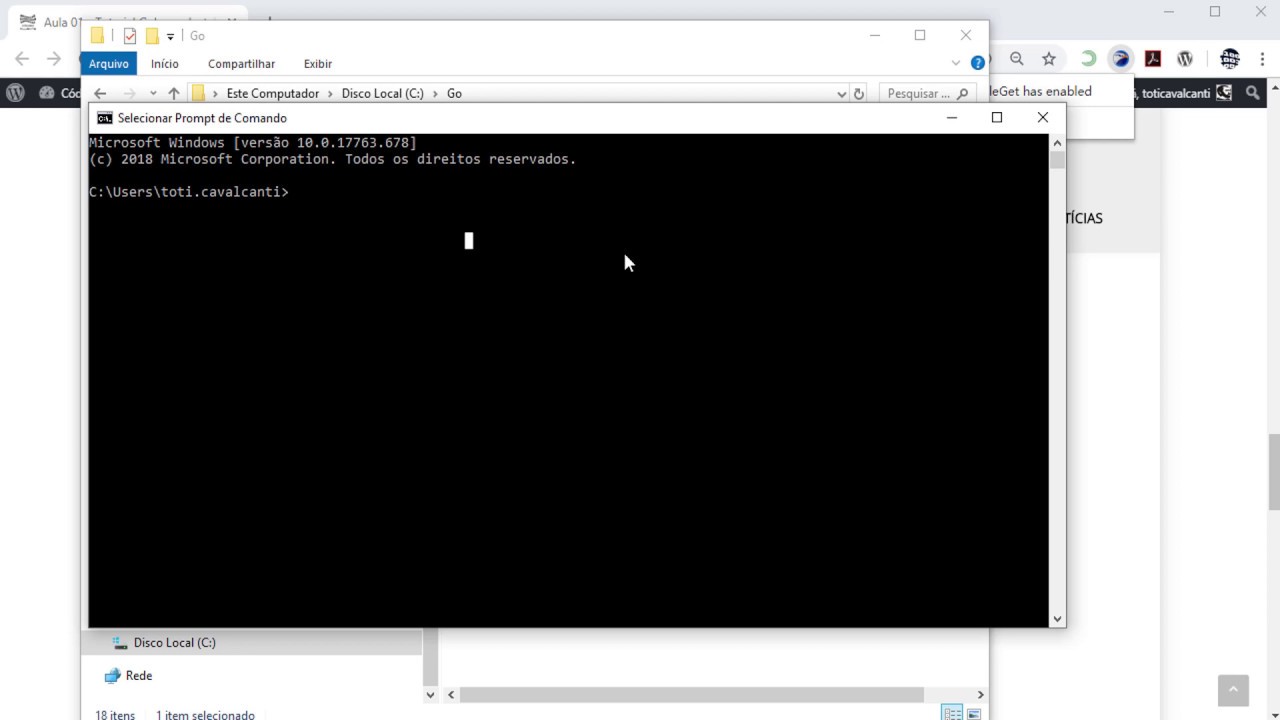This screenshot has width=1280, height=720.
Task: Go back in File Explorer
Action: coord(100,93)
